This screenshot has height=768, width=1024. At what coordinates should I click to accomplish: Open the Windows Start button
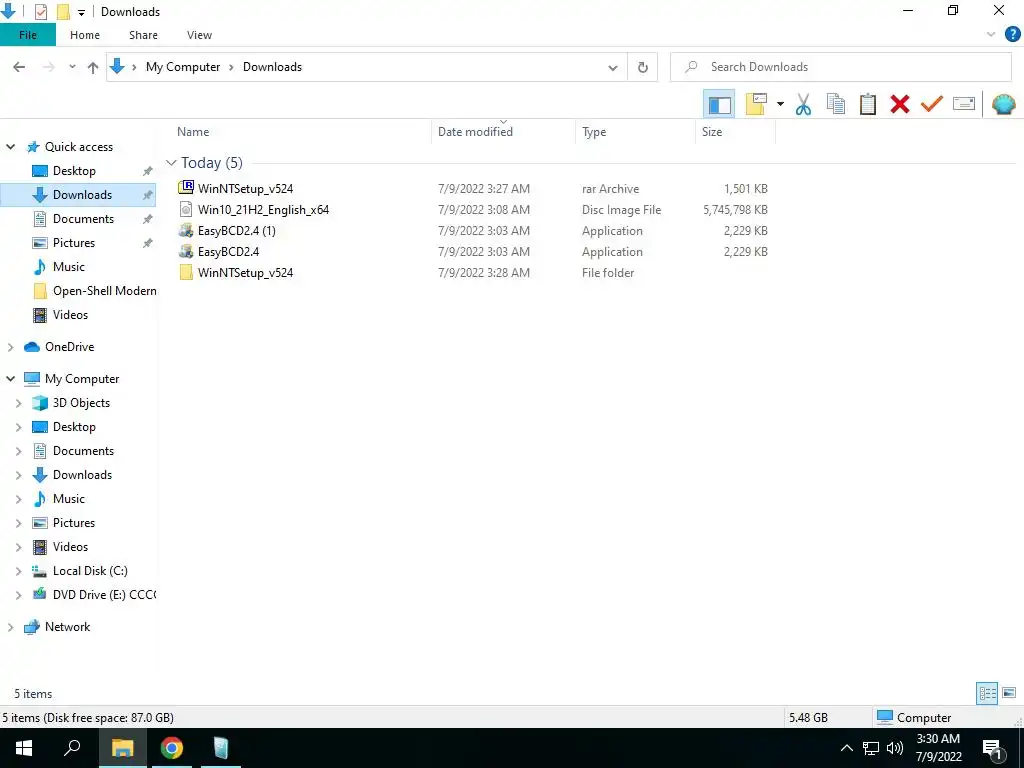tap(24, 748)
